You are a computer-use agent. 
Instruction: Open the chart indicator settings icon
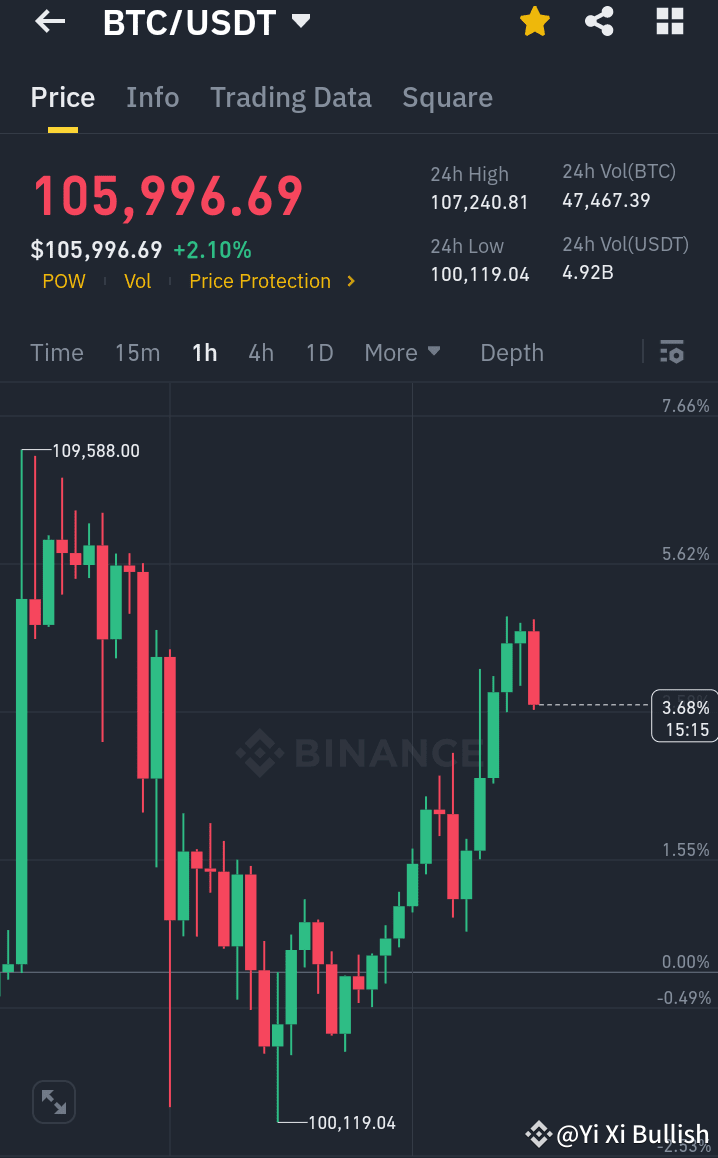pyautogui.click(x=672, y=352)
